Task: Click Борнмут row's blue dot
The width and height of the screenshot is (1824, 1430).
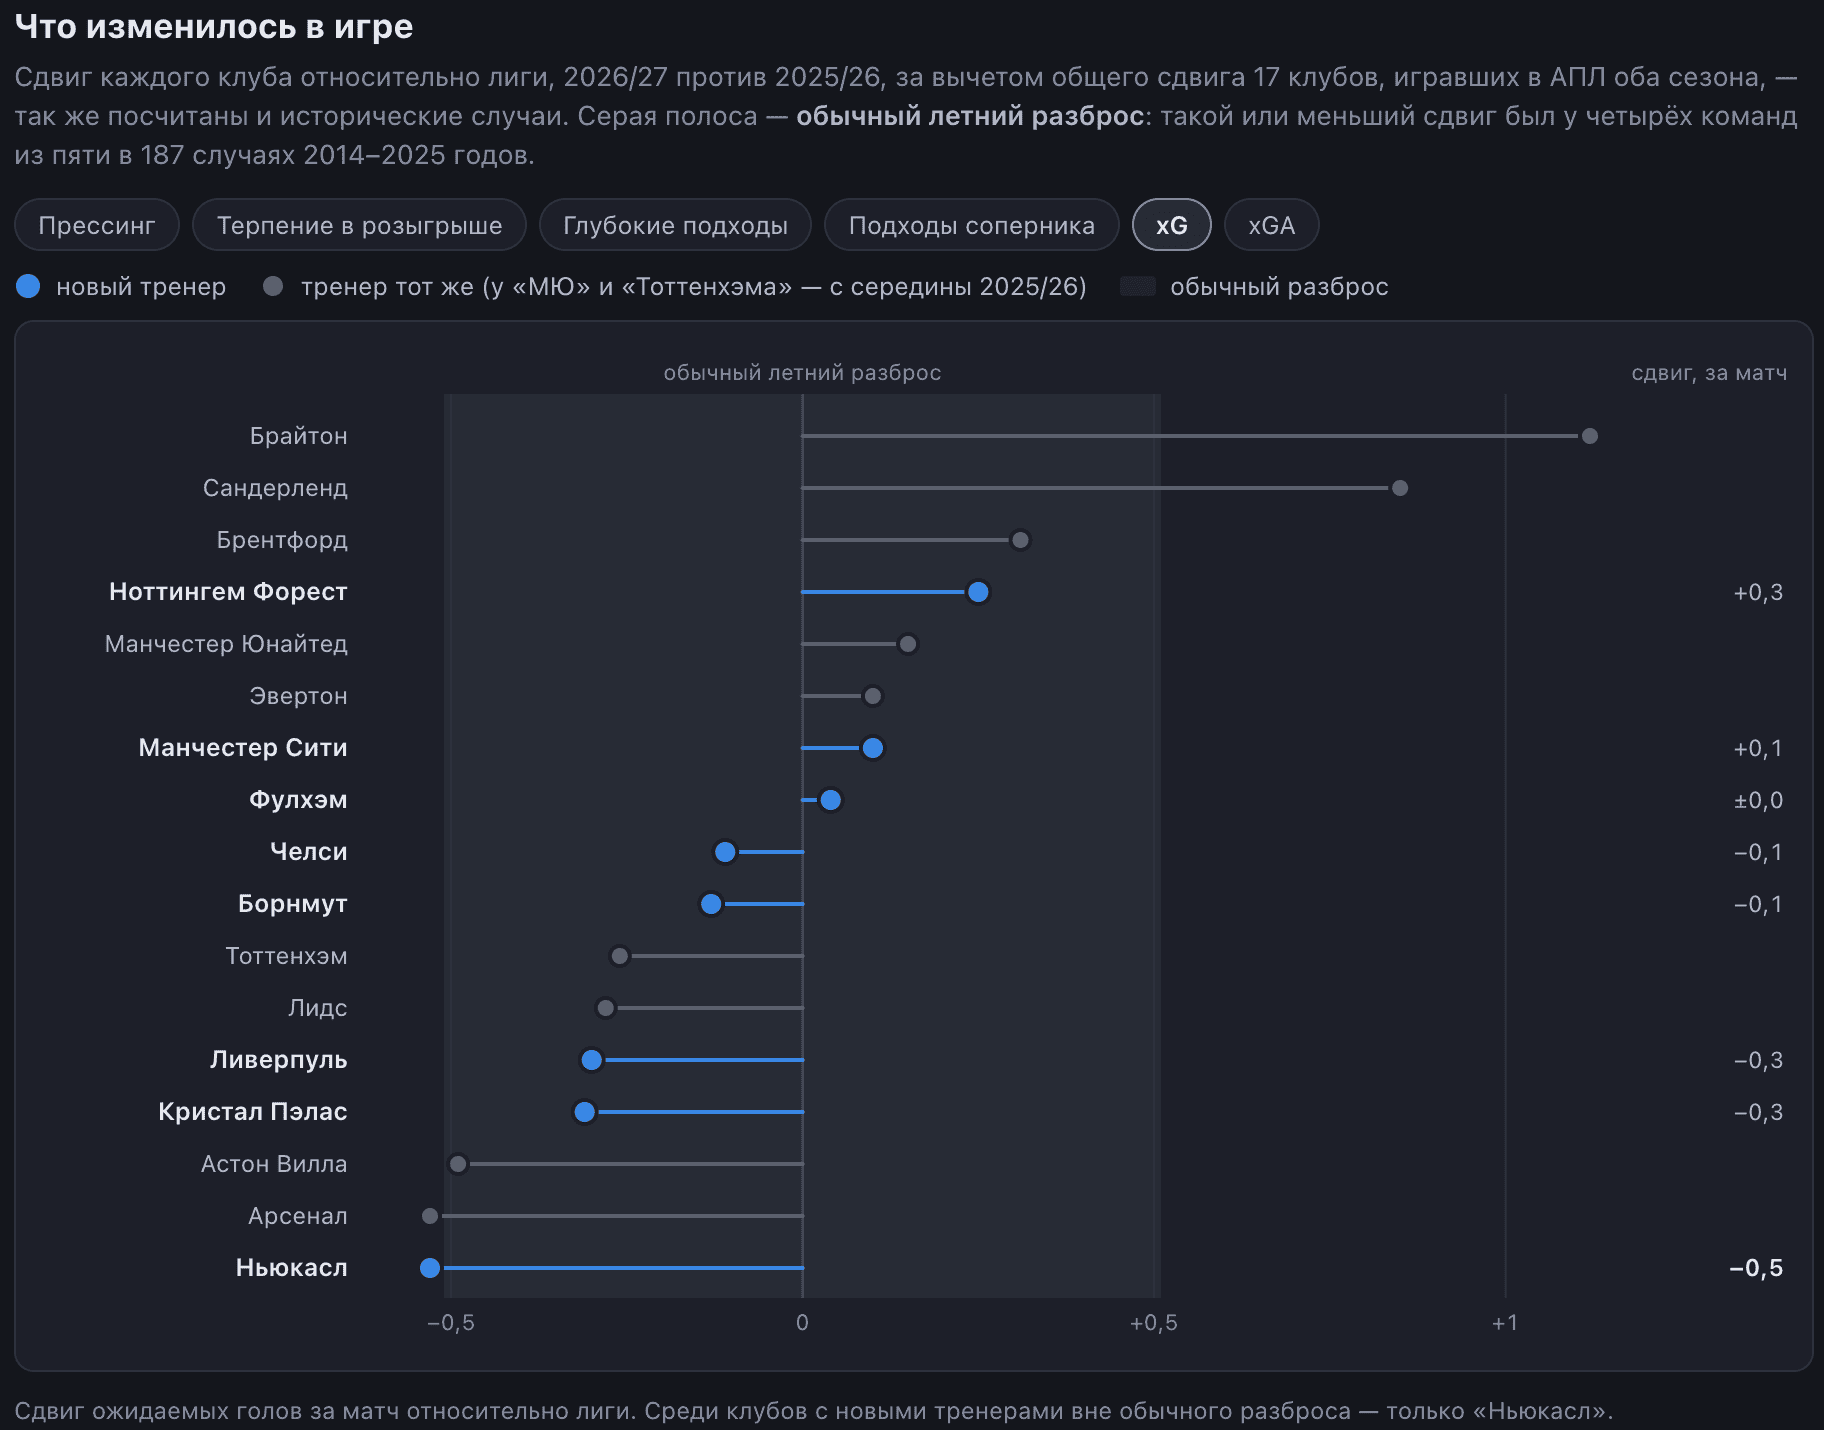Action: 711,904
